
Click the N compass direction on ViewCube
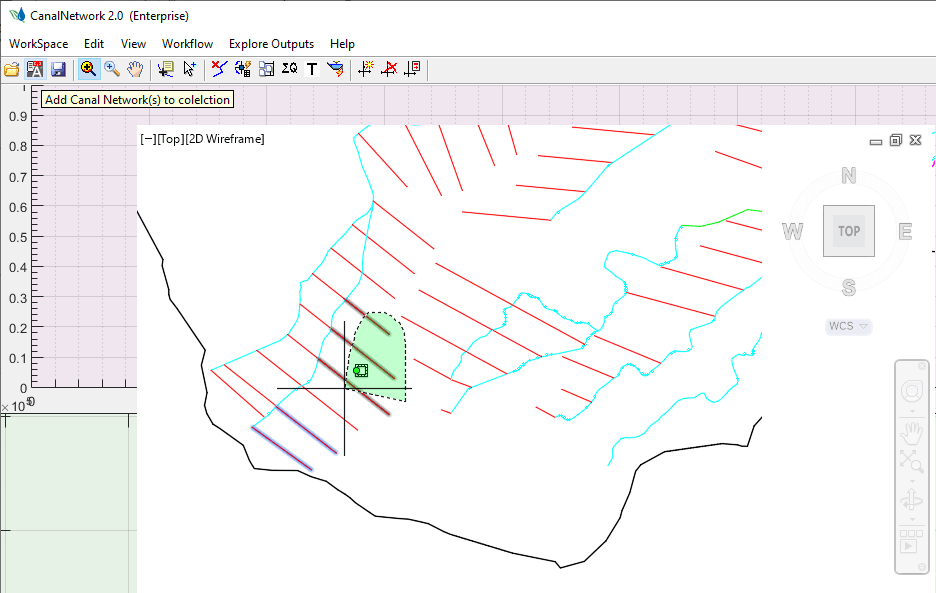(849, 176)
